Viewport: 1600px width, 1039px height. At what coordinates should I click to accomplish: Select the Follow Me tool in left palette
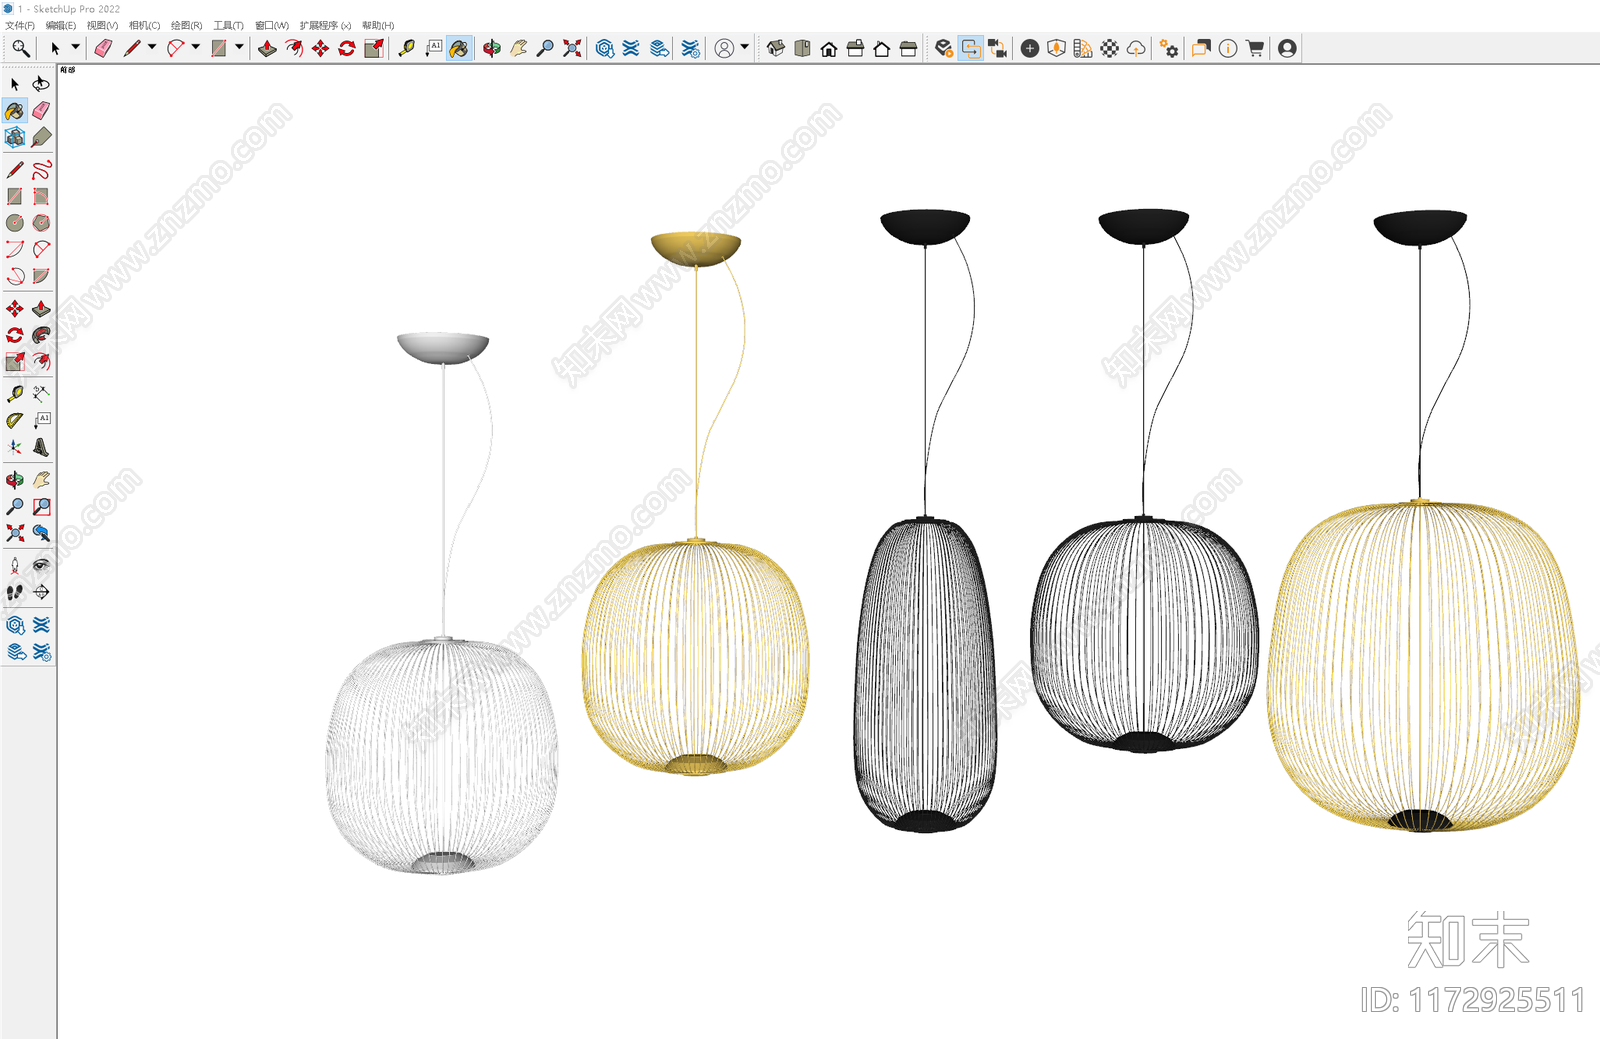(x=41, y=335)
